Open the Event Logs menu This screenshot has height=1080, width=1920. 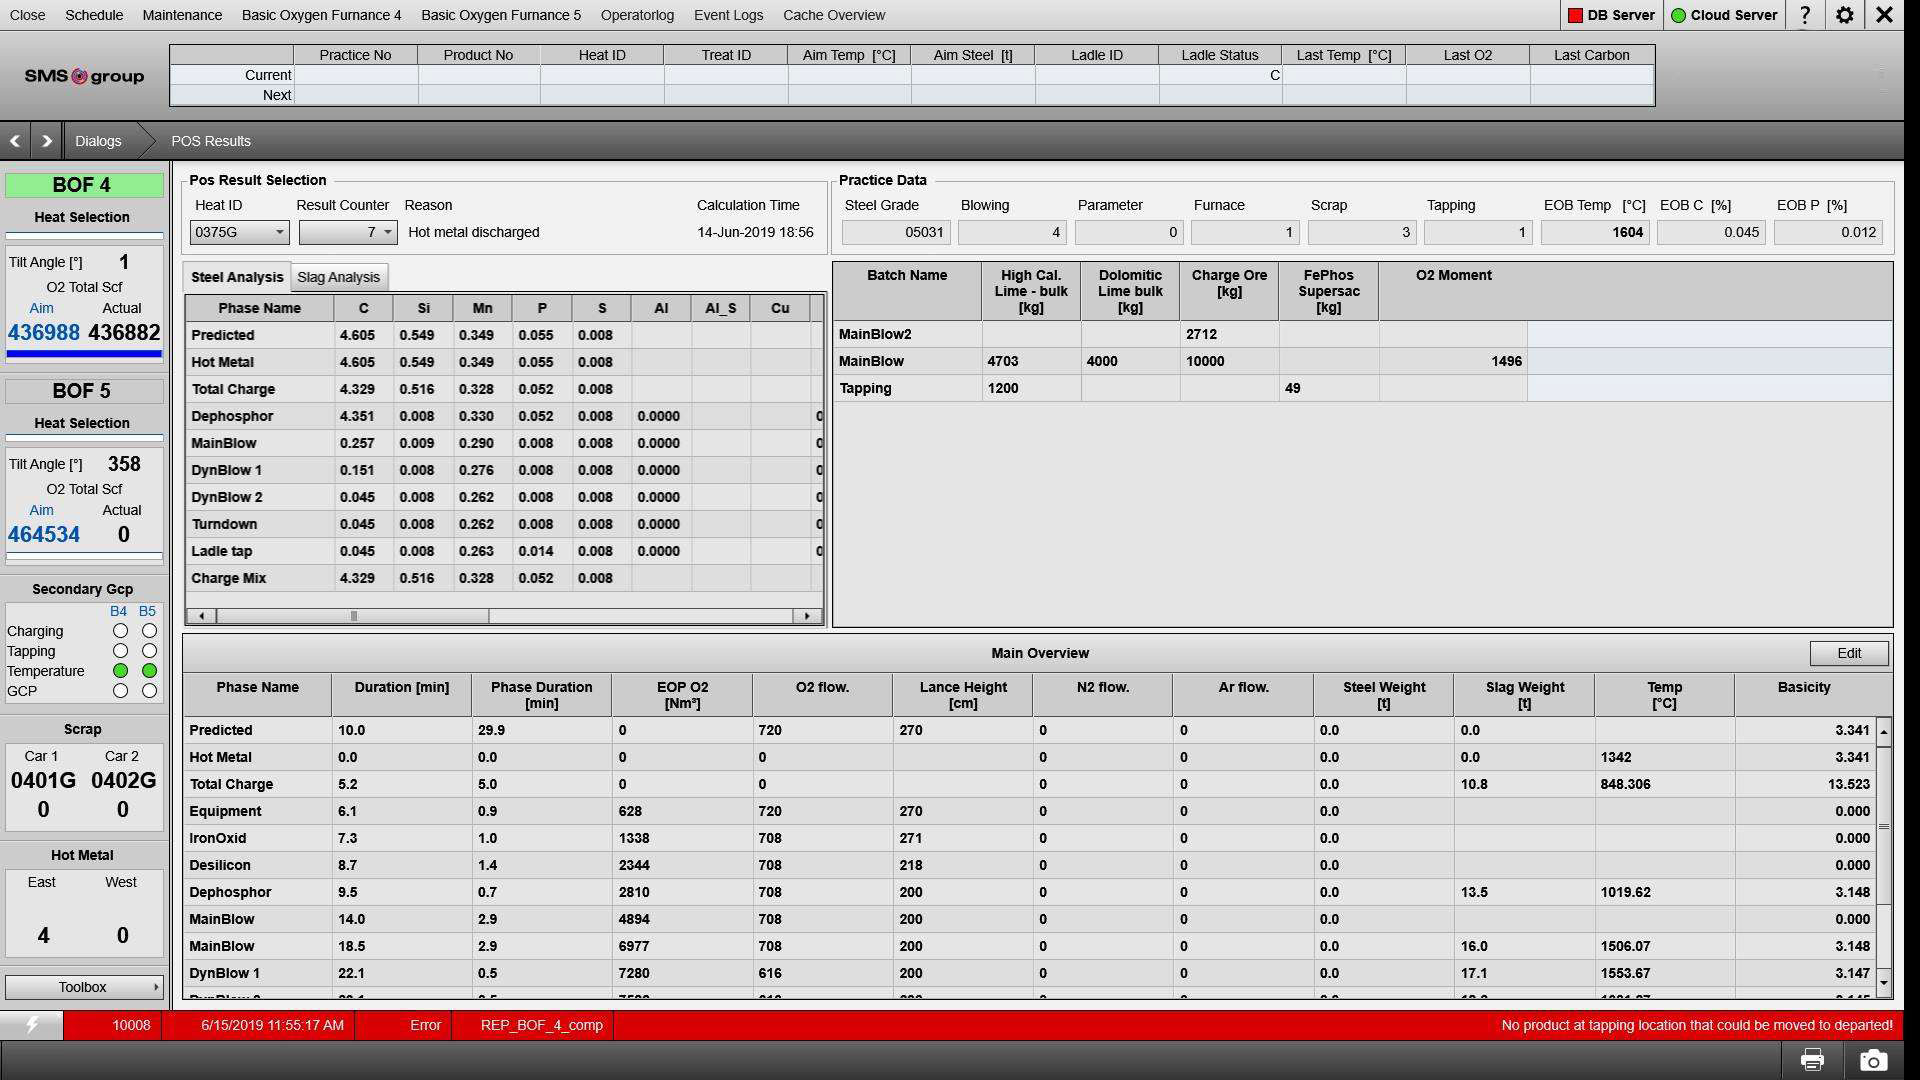point(728,15)
